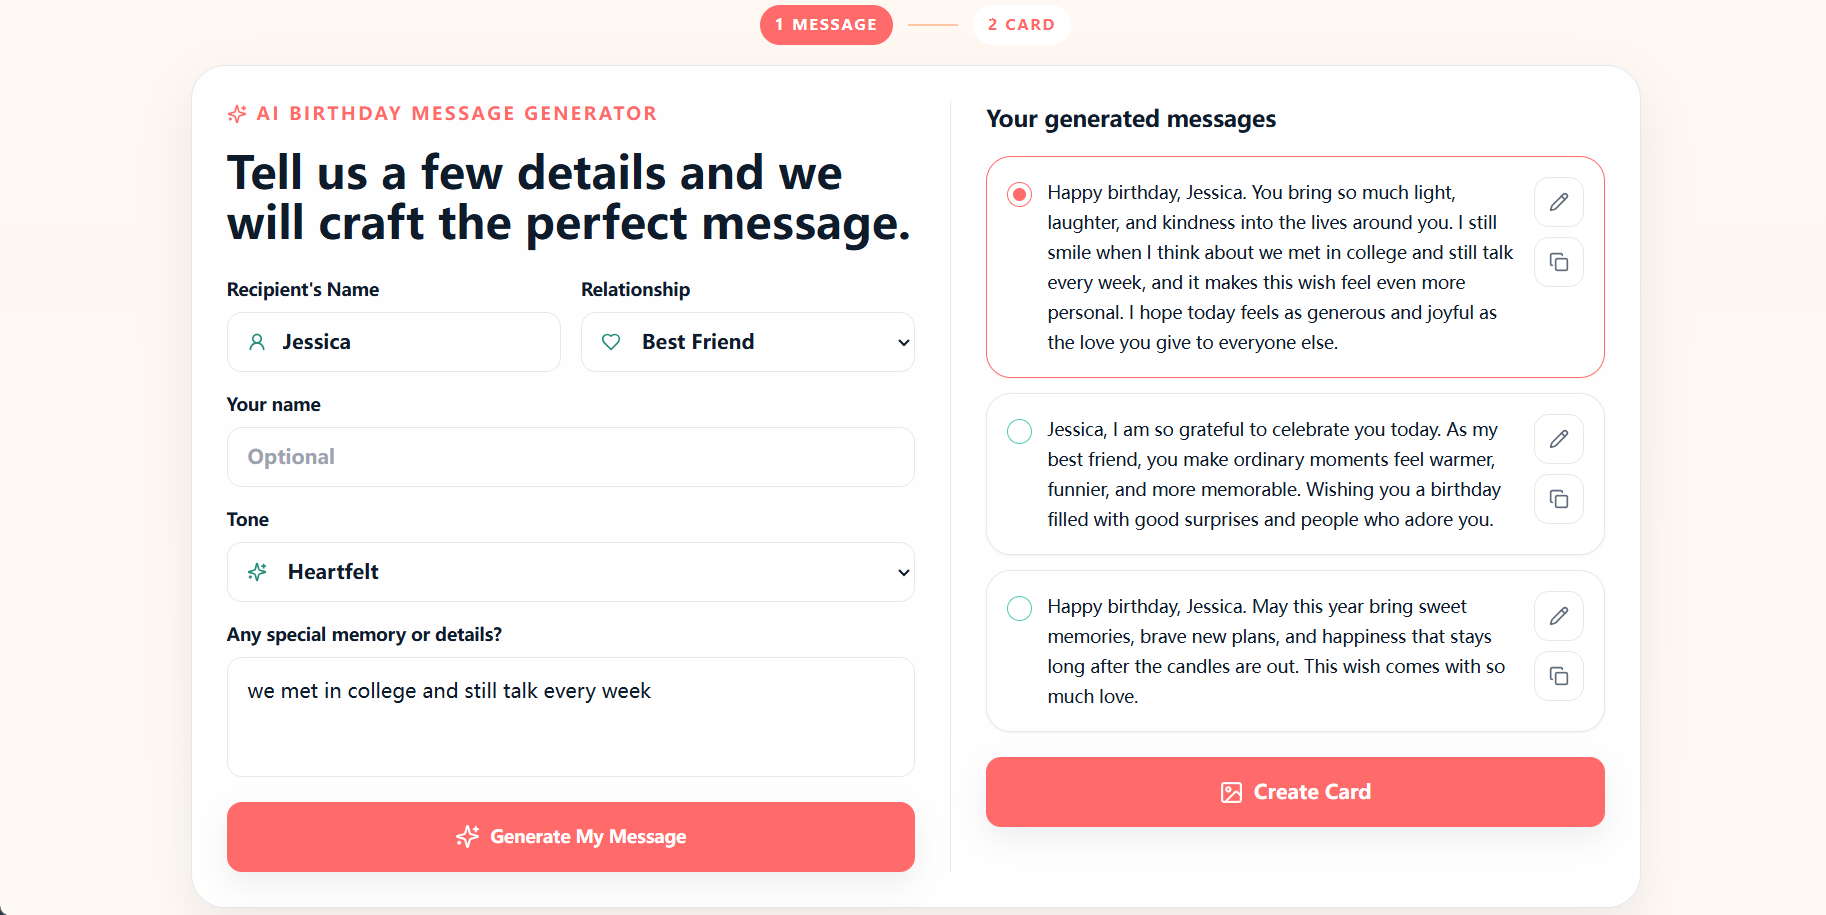Screen dimensions: 1826x915
Task: Go to step 1 Message tab
Action: point(826,25)
